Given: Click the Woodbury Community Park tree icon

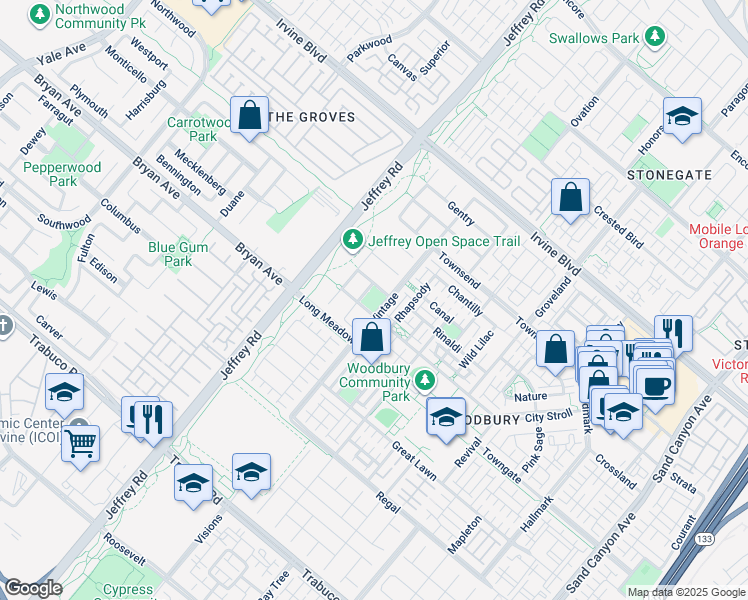Looking at the screenshot, I should tap(426, 380).
